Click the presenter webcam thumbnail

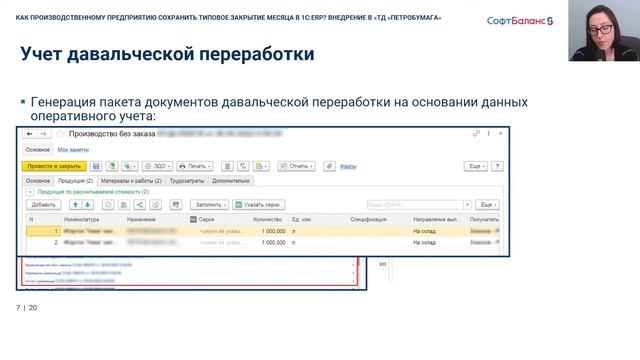[x=604, y=31]
